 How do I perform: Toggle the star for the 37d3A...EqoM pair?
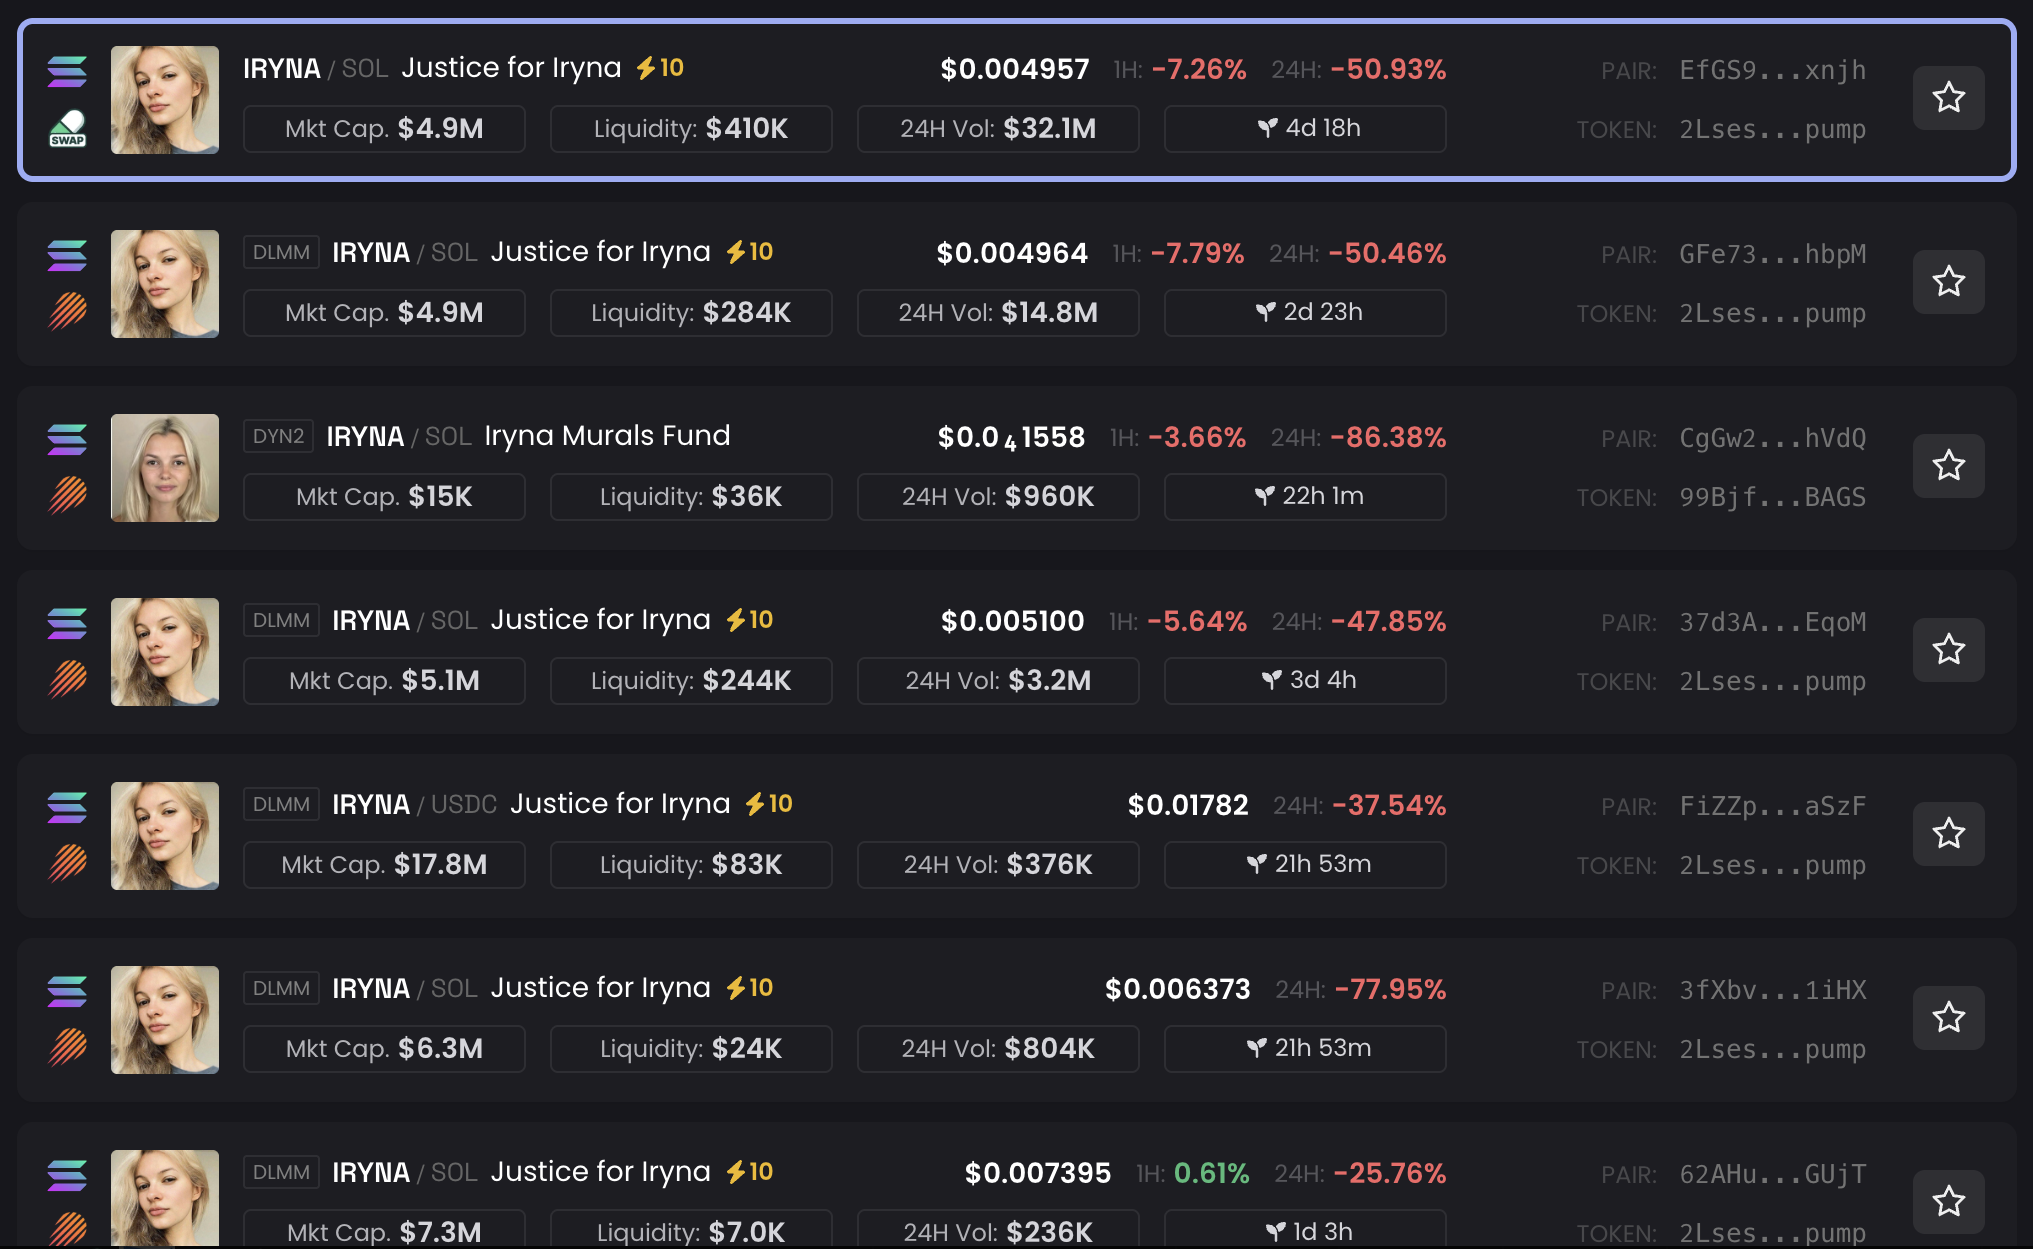coord(1948,650)
